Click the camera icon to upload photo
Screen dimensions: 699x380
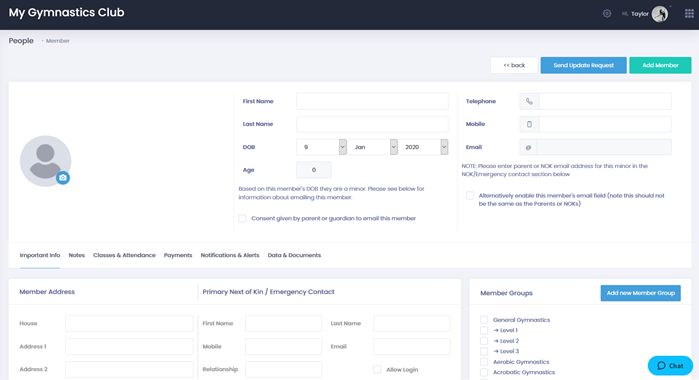[x=63, y=178]
